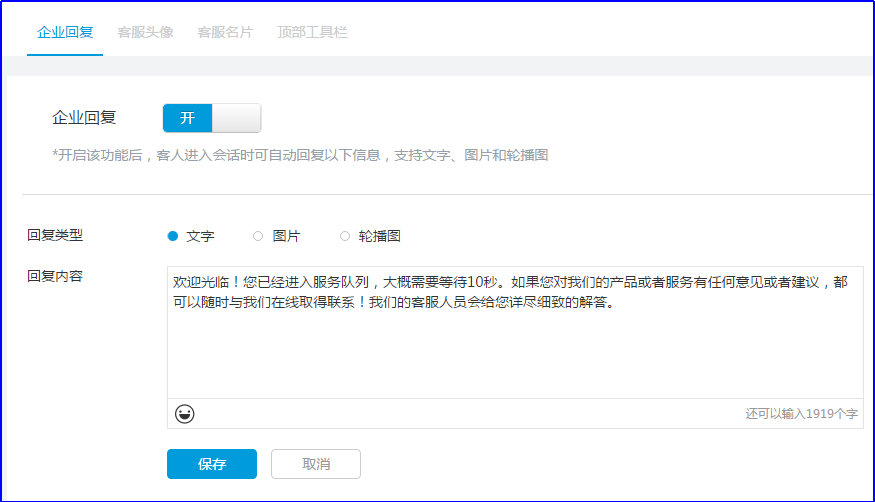Click 保存 to save the reply
Viewport: 875px width, 502px height.
pyautogui.click(x=212, y=464)
